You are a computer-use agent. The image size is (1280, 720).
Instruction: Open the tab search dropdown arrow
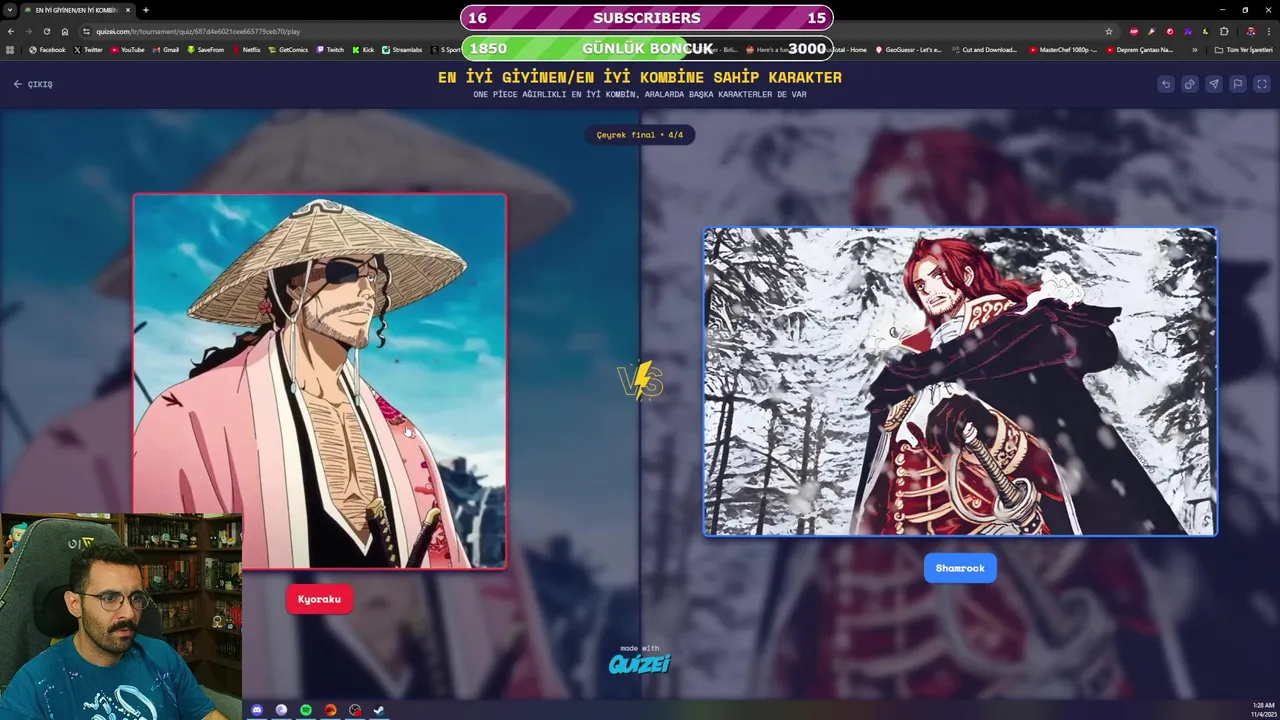tap(9, 10)
